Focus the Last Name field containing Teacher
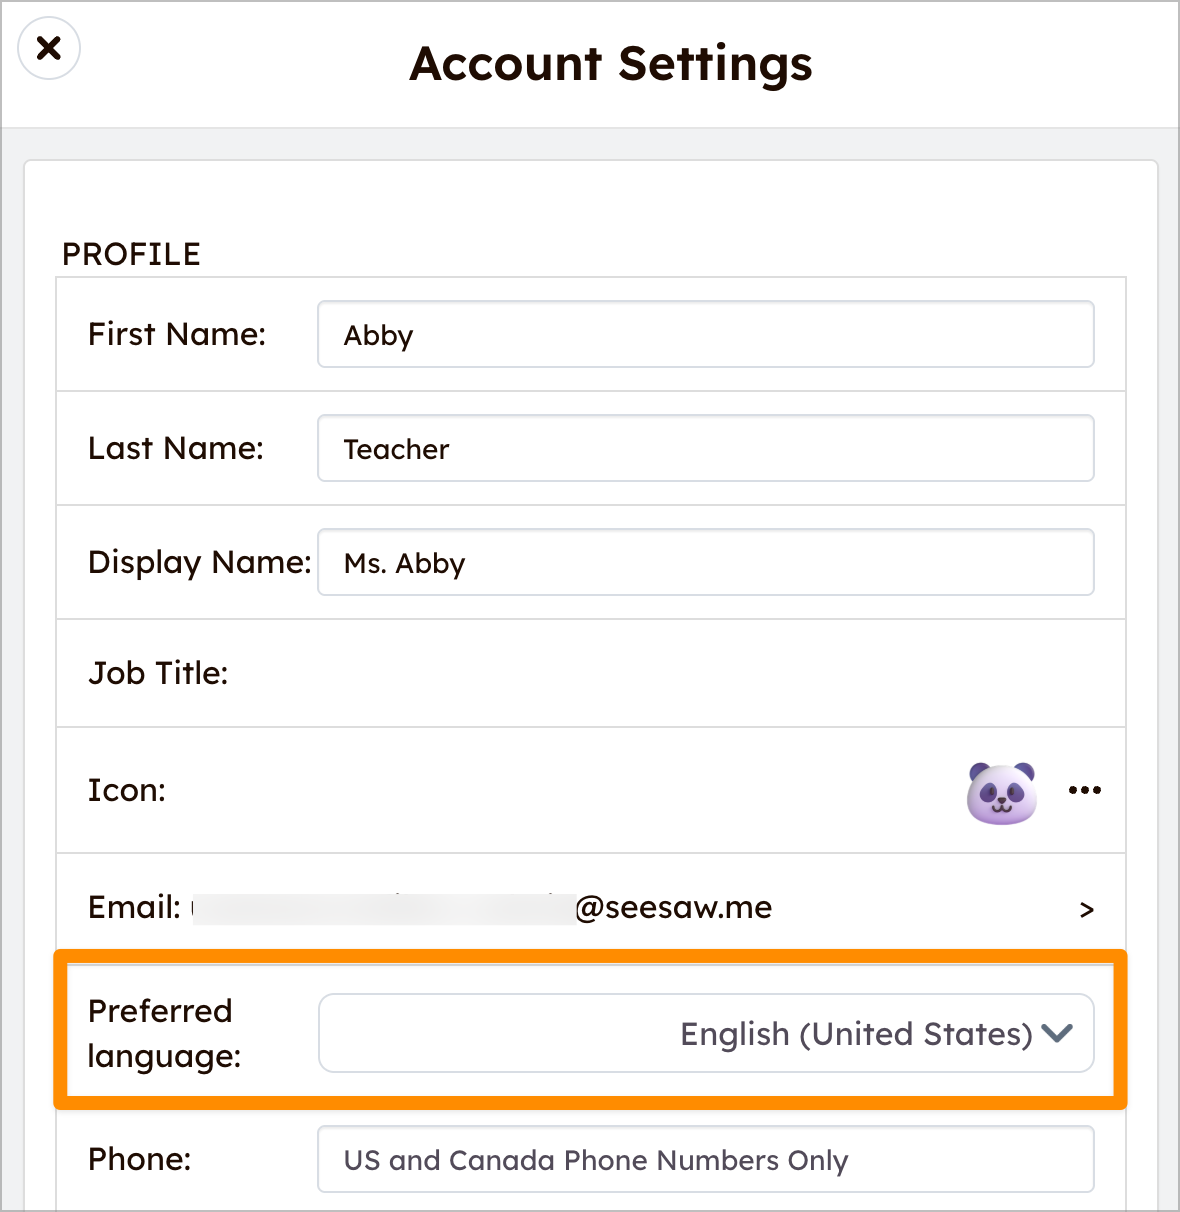 (x=705, y=449)
